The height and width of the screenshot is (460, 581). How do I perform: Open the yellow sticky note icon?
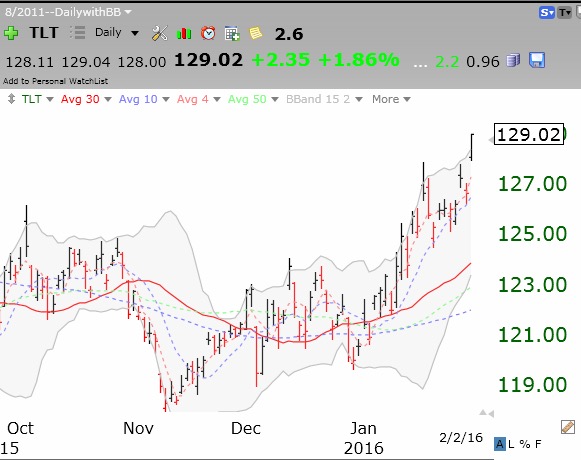256,33
